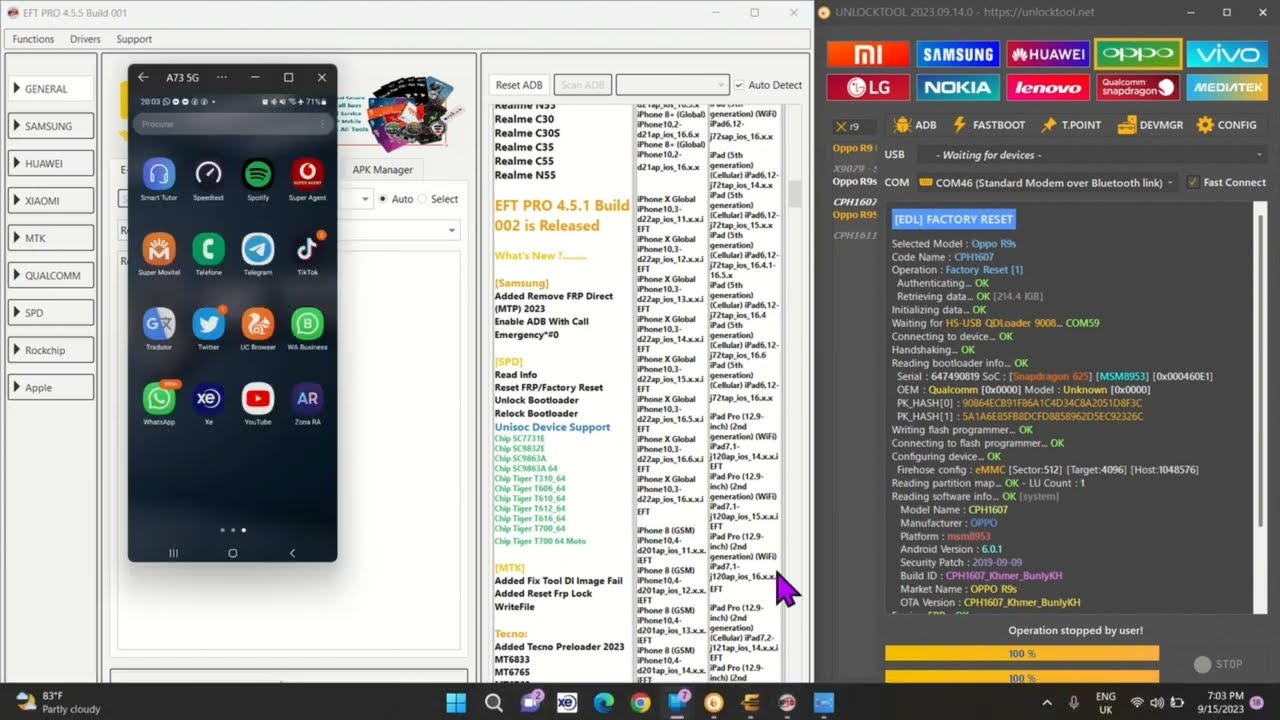Open Chrome from taskbar
The image size is (1280, 720).
pos(640,702)
